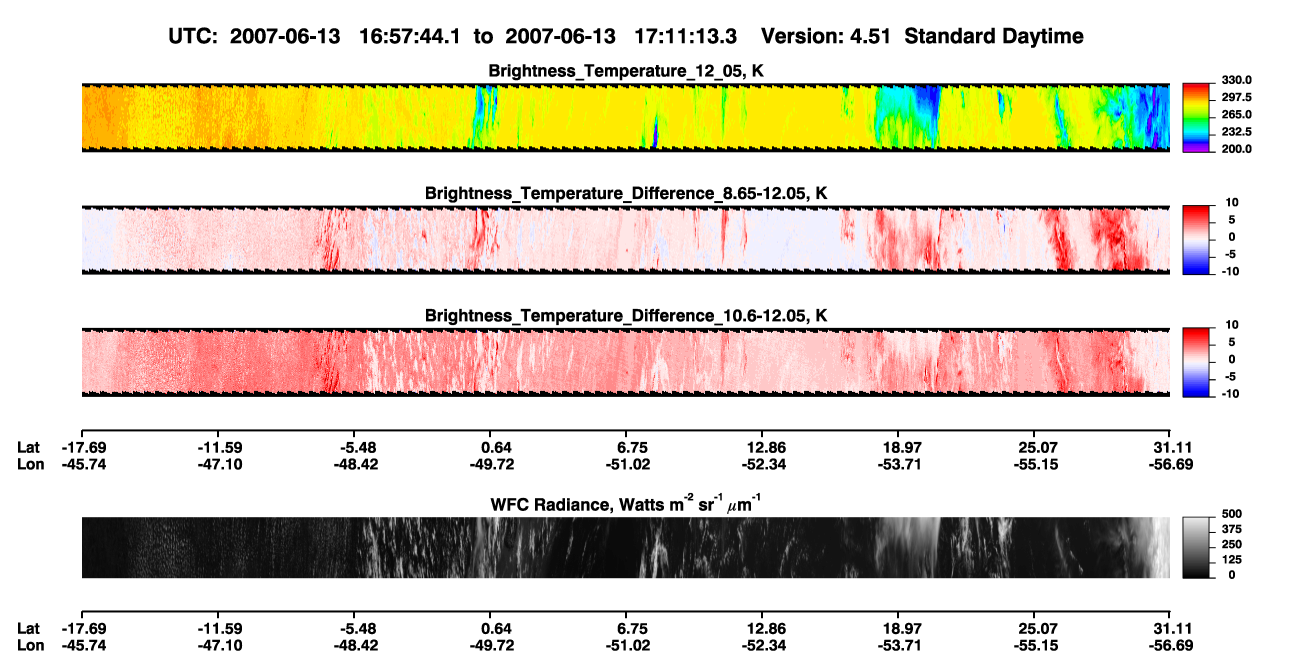
Task: Select the 10.6-12.05 temperature difference image strip
Action: point(625,362)
